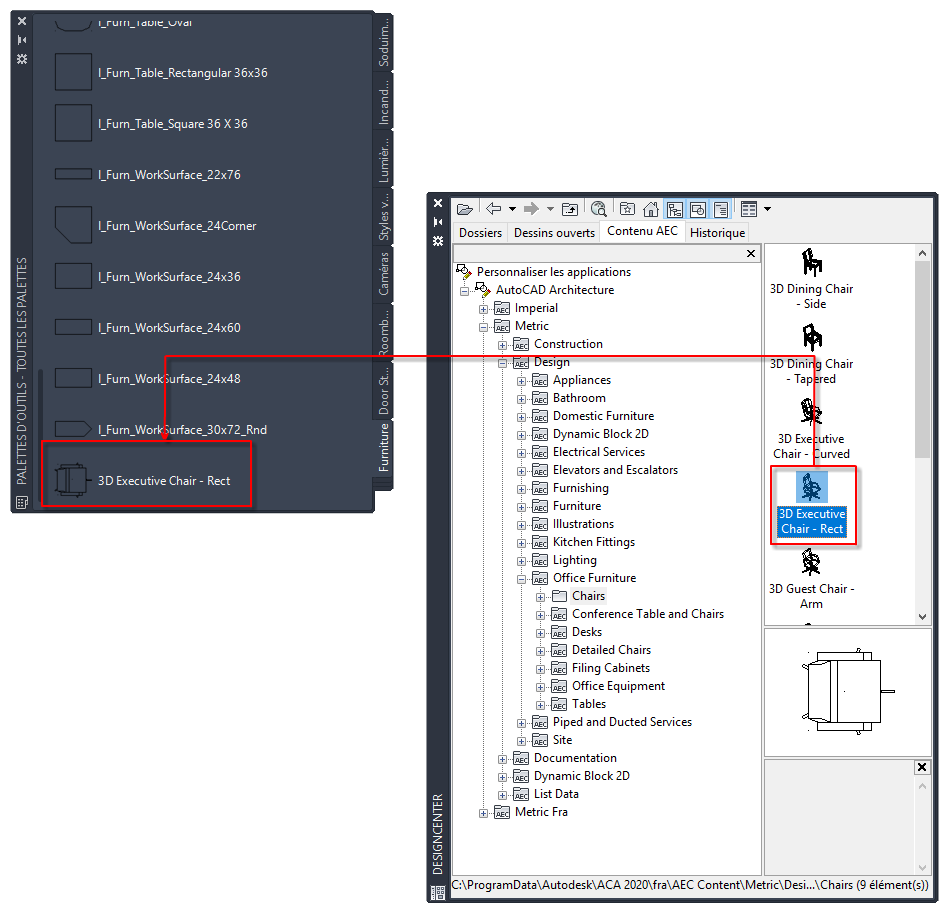Open DesignCenter properties gear icon
This screenshot has height=910, width=945.
438,241
